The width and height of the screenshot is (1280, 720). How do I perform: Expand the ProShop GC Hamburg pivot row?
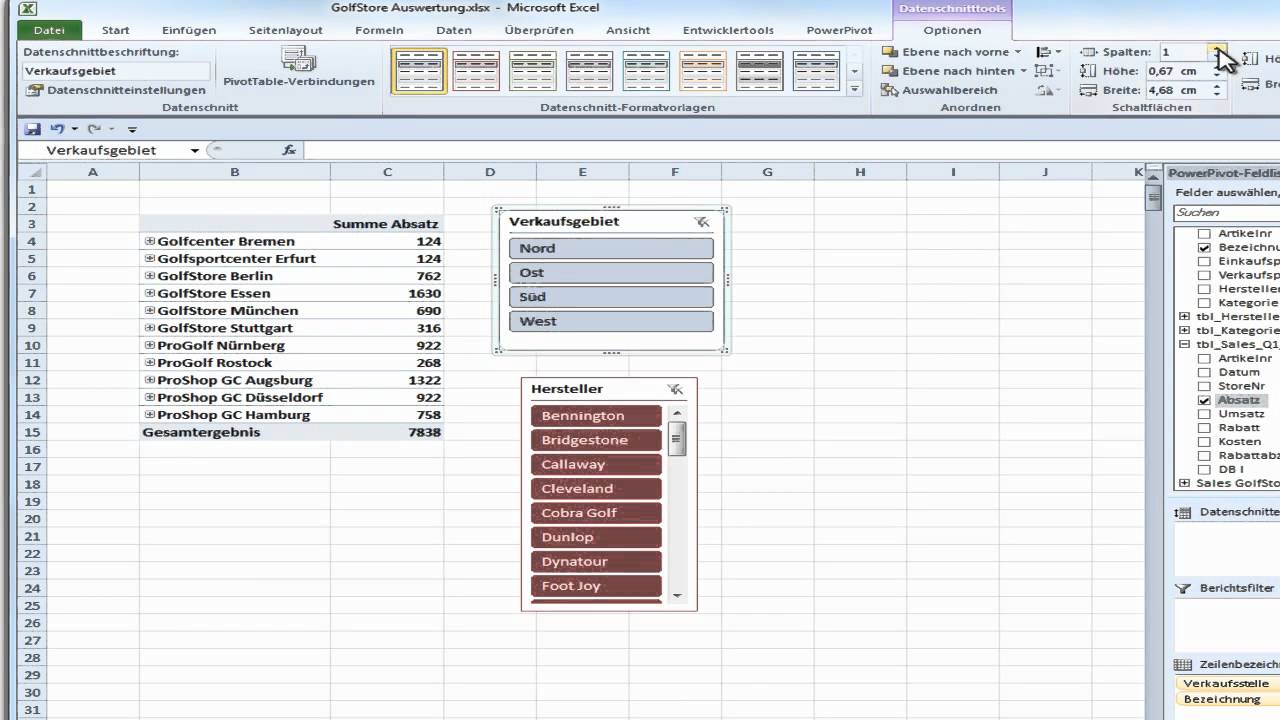pyautogui.click(x=150, y=415)
